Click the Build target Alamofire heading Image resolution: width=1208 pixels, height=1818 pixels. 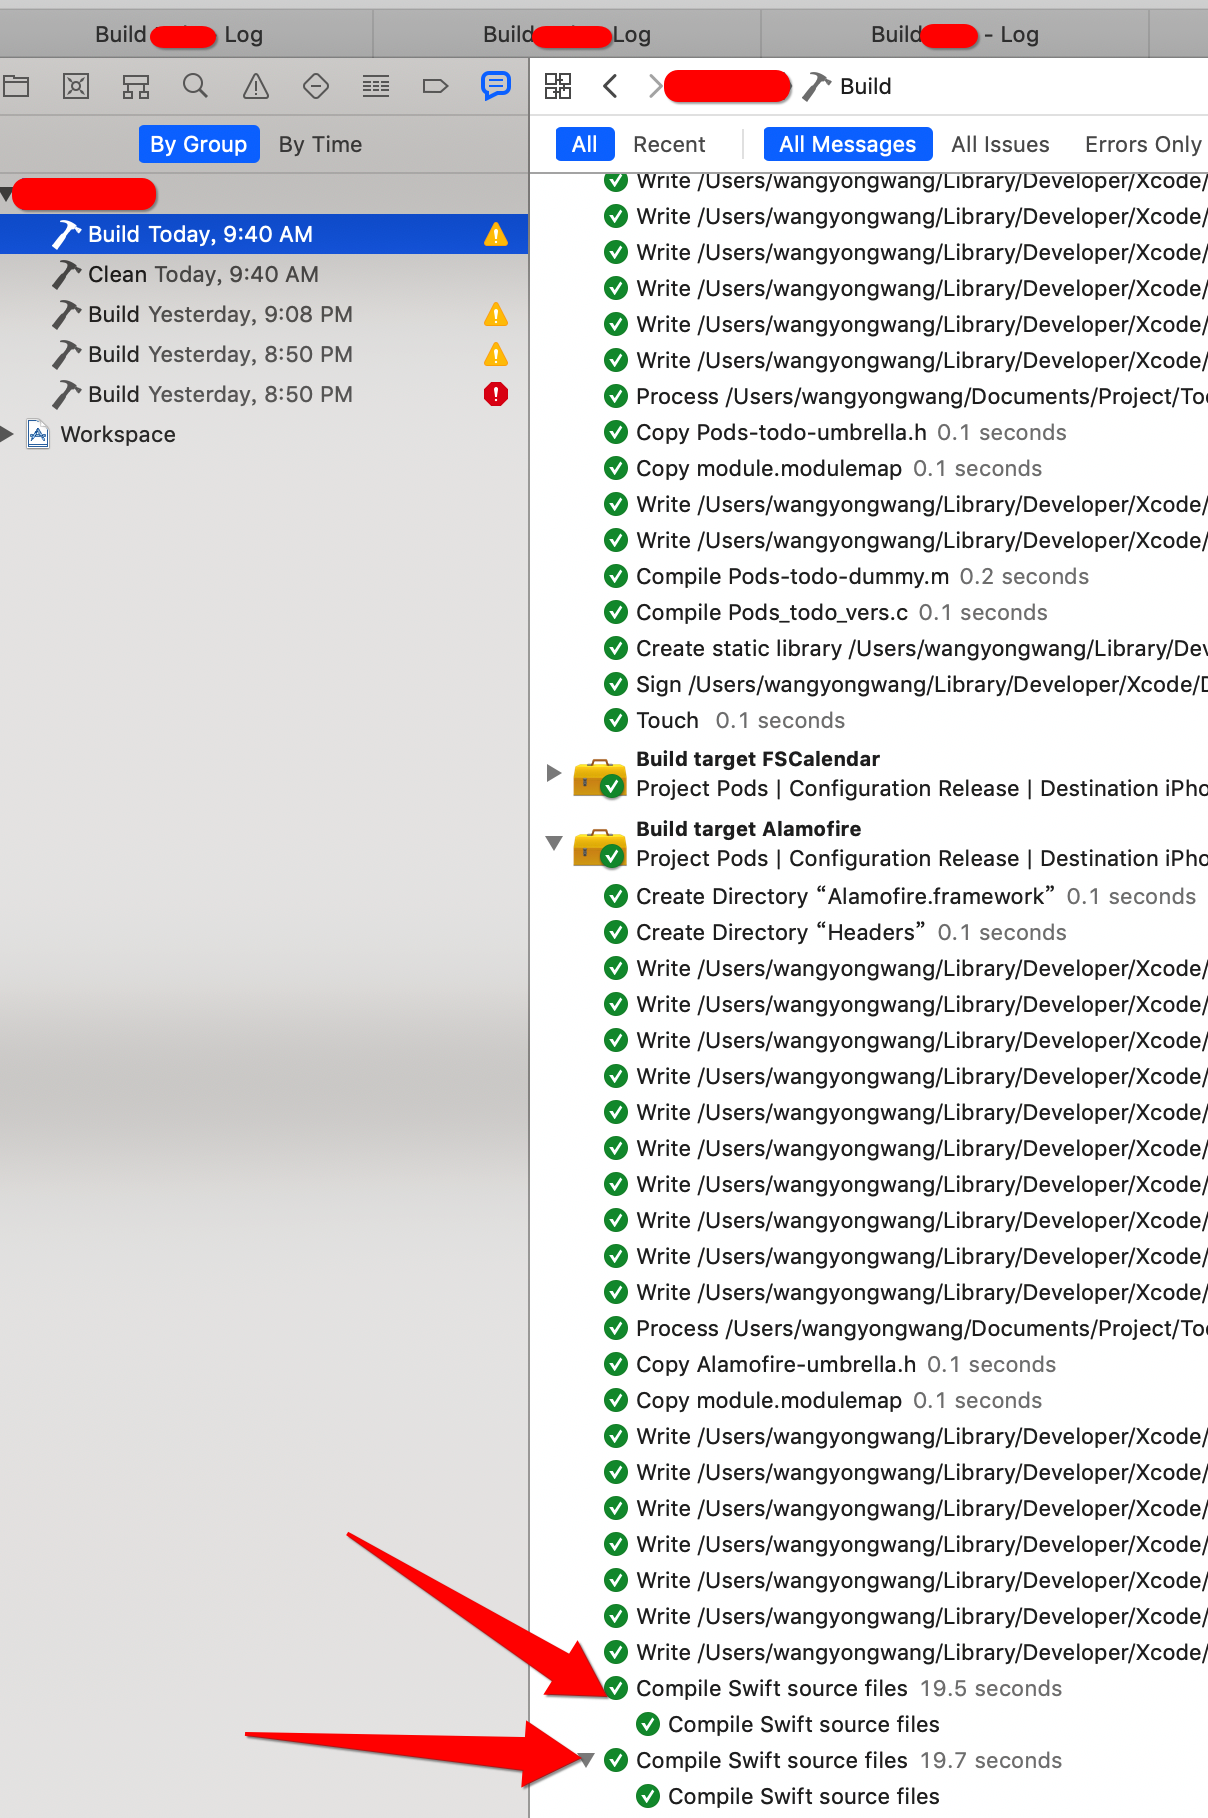pyautogui.click(x=748, y=829)
